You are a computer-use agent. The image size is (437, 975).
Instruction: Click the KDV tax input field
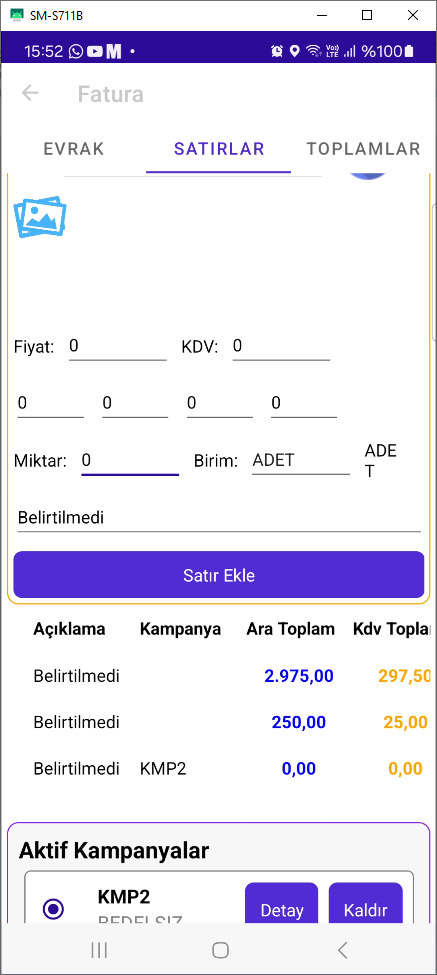coord(281,346)
